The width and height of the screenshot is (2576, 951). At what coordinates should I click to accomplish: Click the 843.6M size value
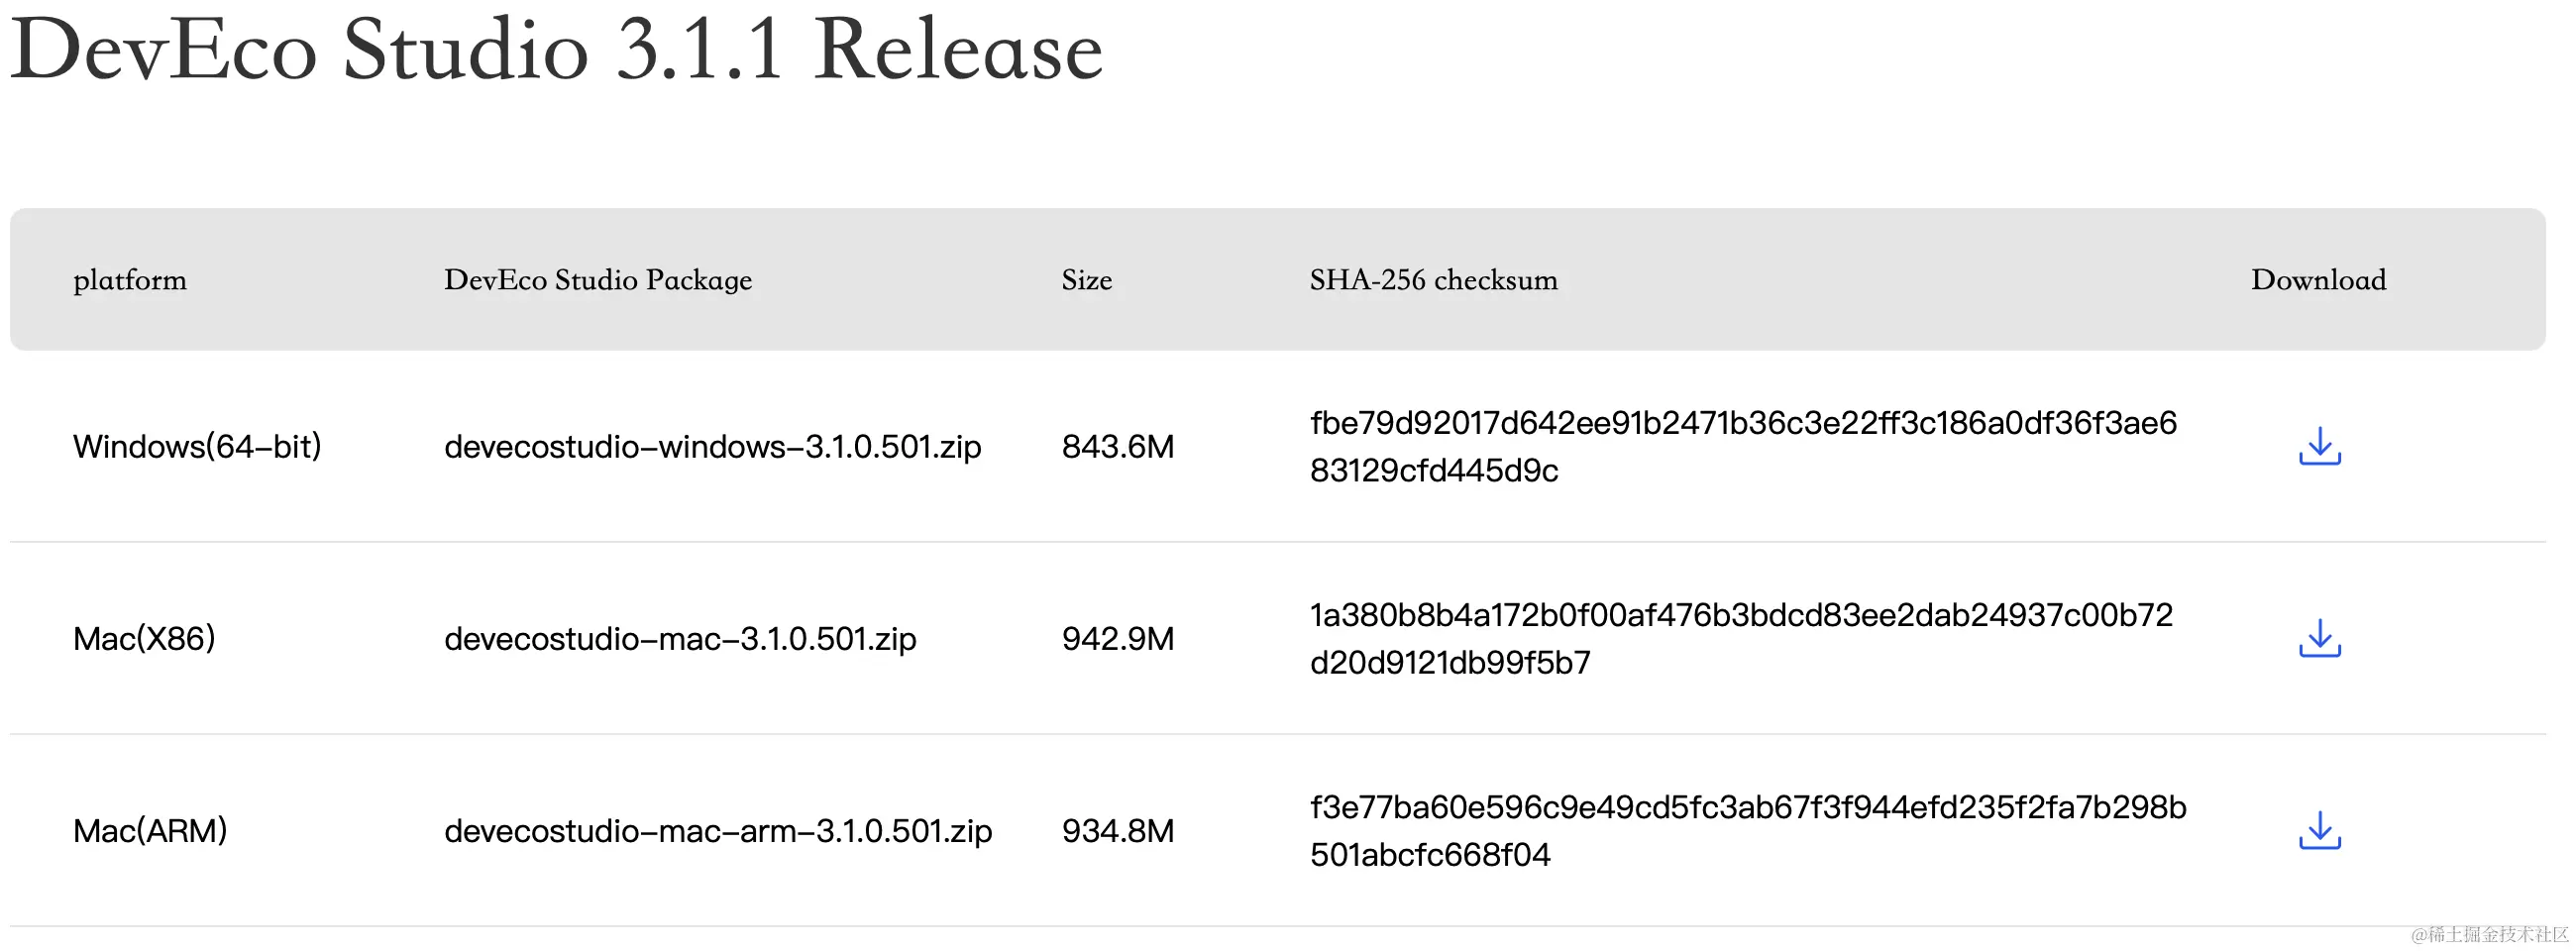click(1118, 446)
